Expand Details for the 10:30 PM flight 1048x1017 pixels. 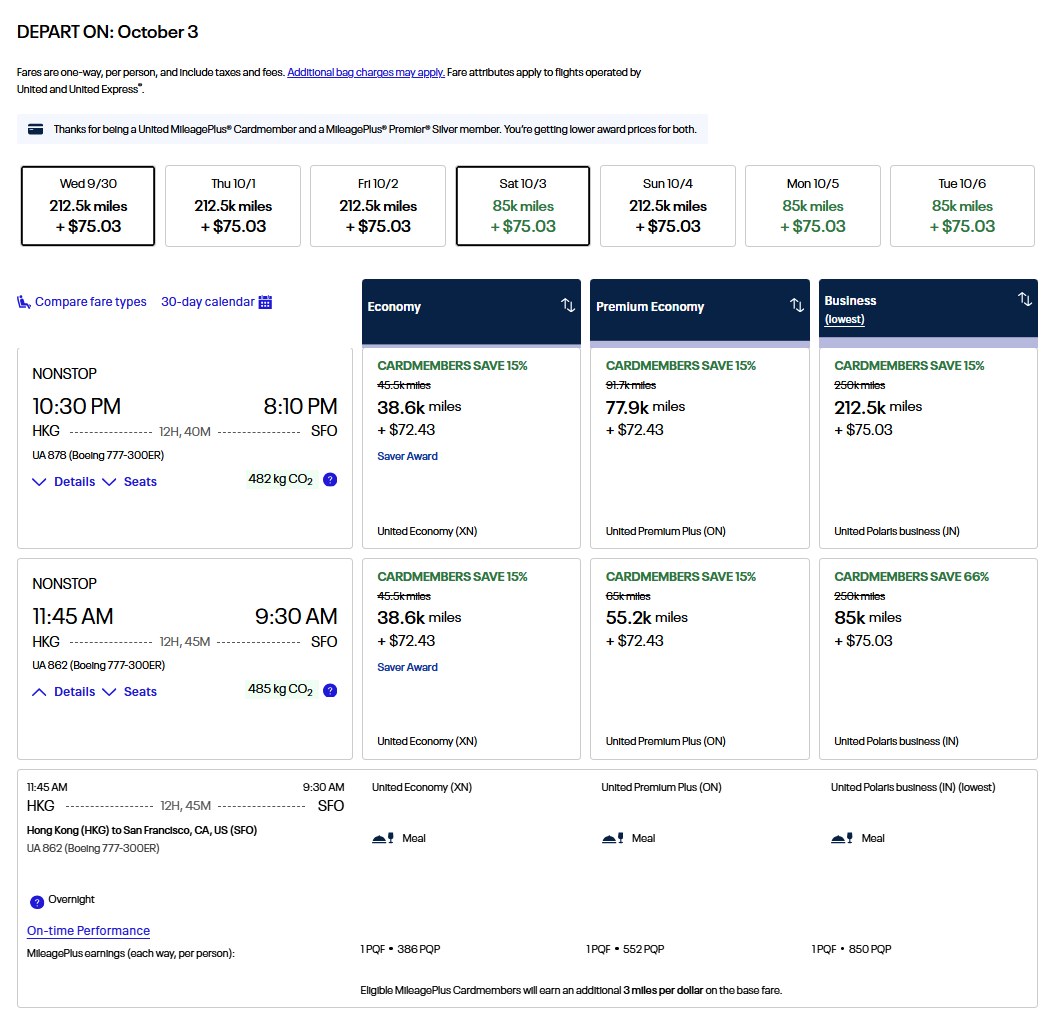64,482
